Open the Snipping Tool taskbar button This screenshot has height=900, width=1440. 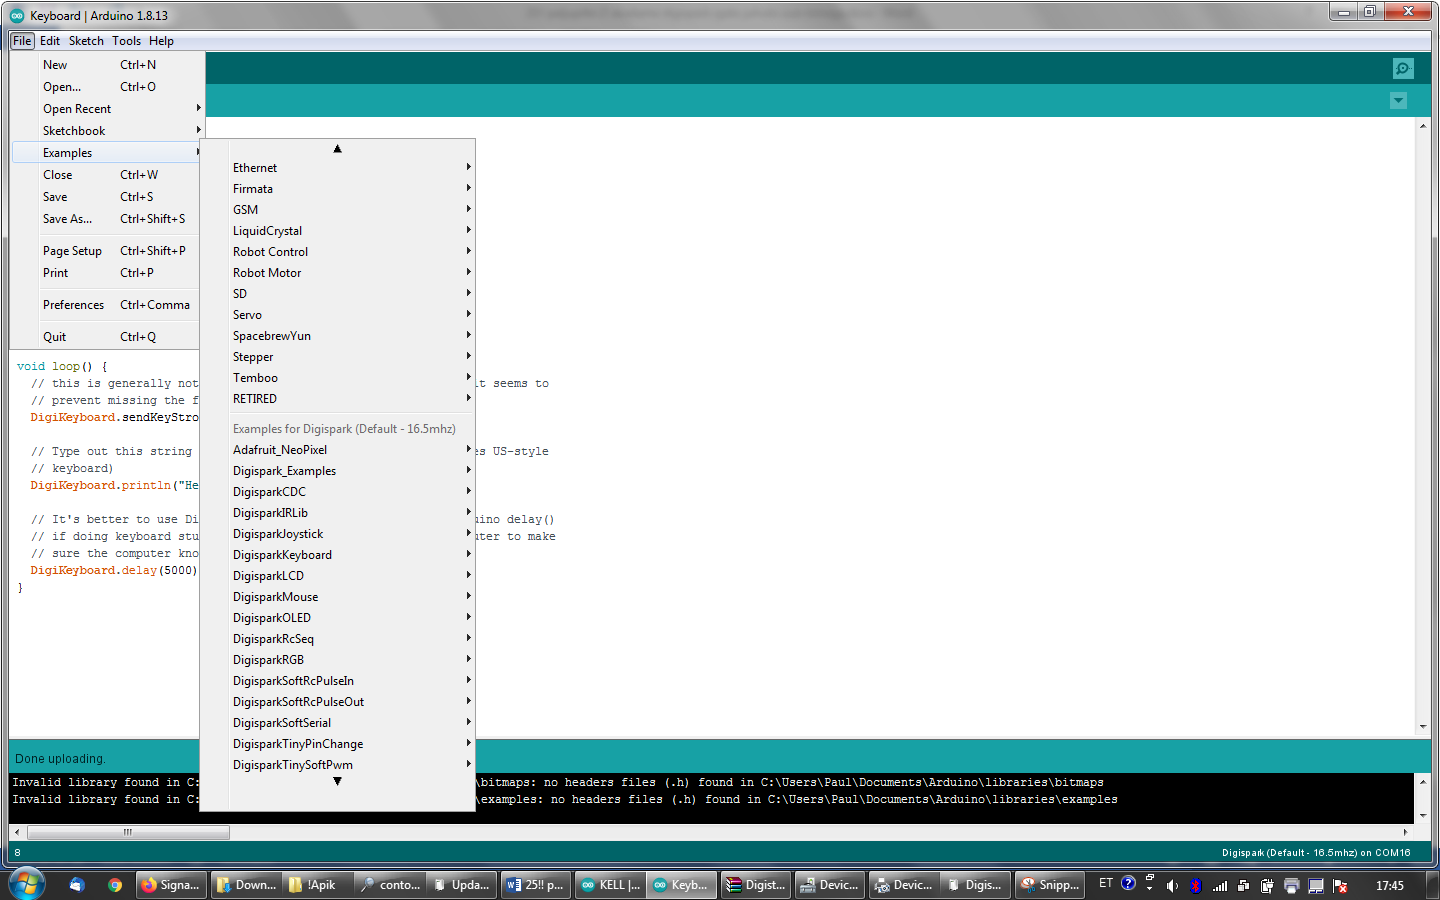1049,885
